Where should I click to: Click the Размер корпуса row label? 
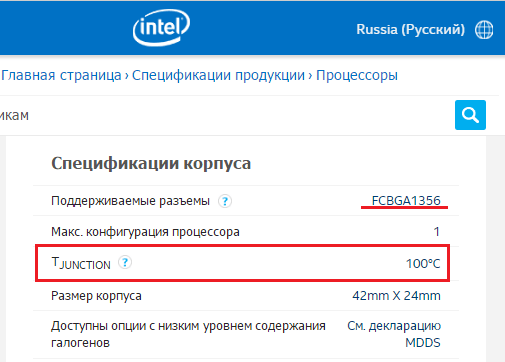(x=96, y=296)
